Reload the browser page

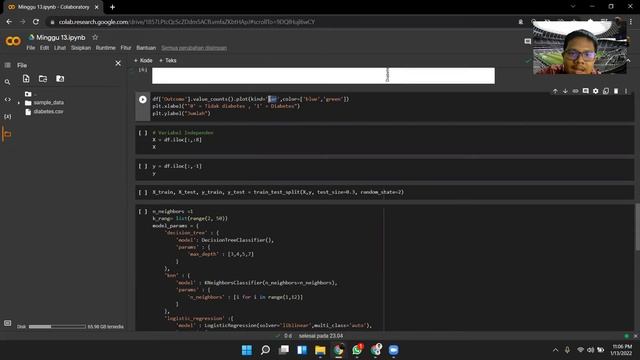(x=36, y=22)
